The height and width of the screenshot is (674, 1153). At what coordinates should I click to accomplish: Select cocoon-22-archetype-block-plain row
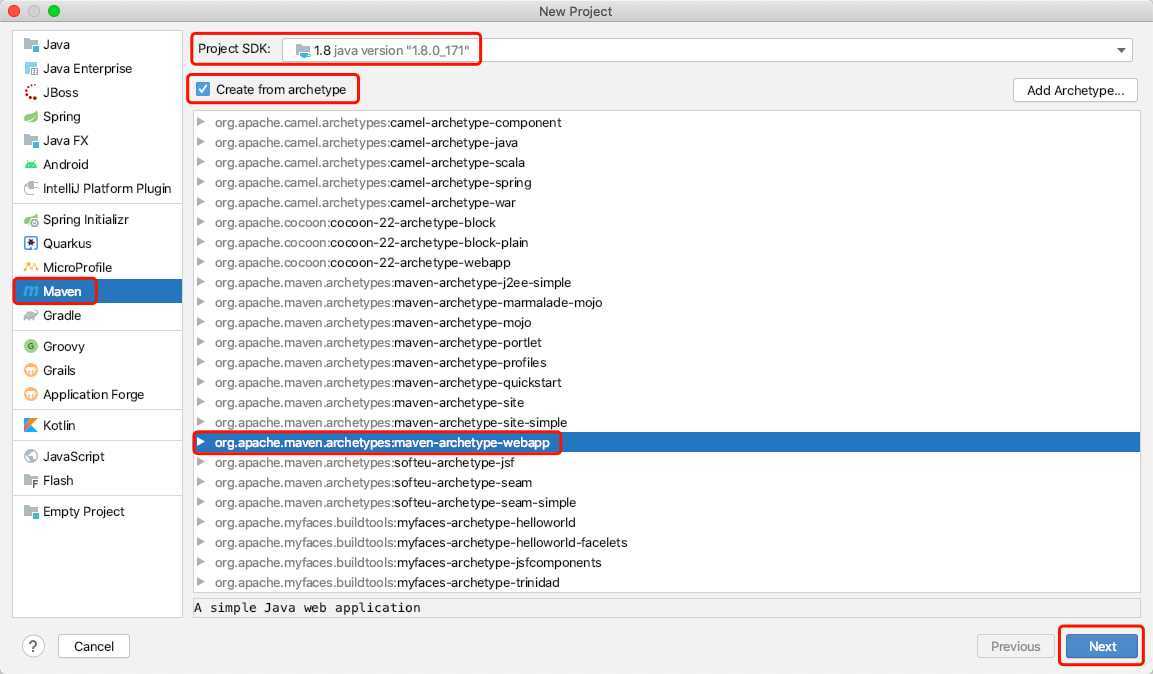click(x=667, y=243)
